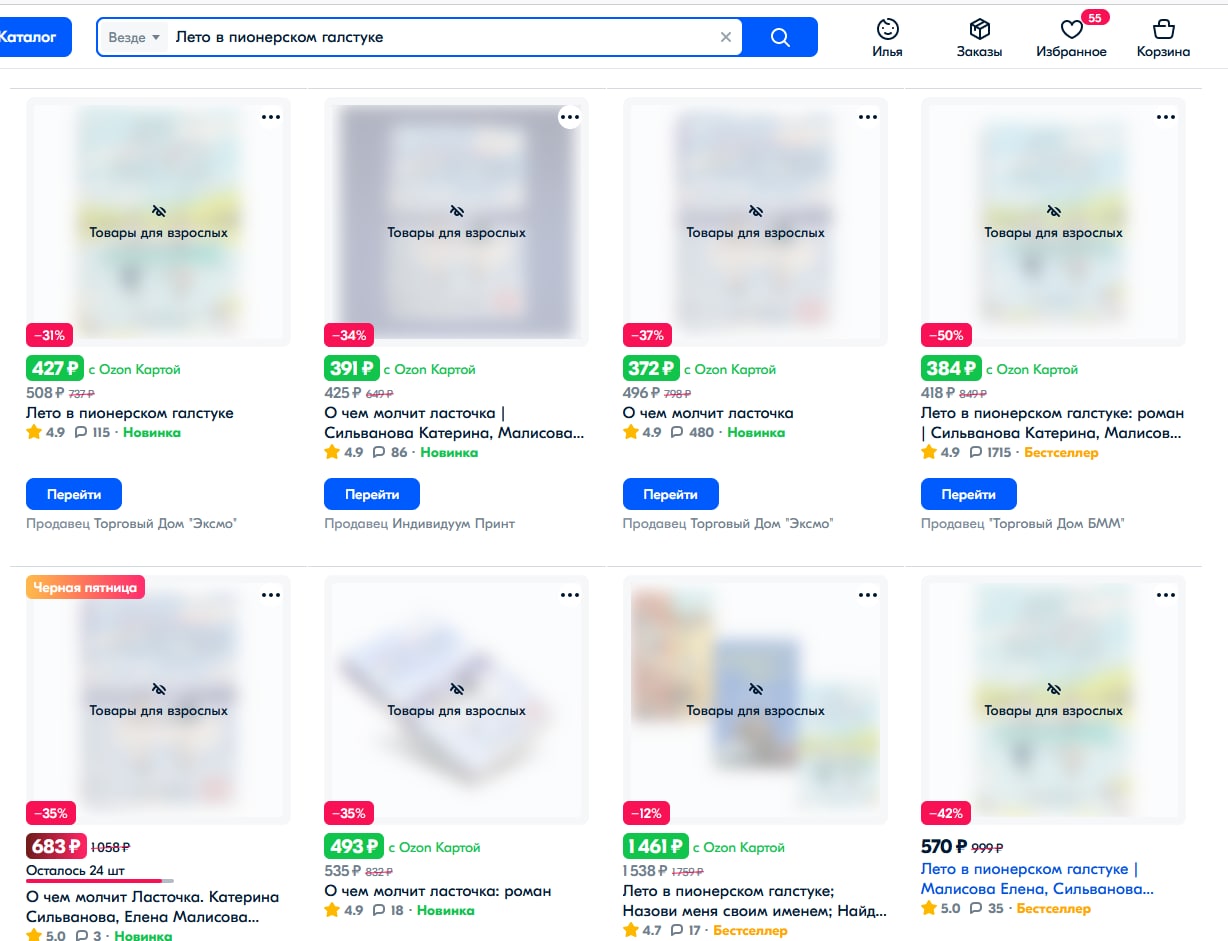
Task: Open title Лето в пионерском галстуке priced 427 ₽
Action: click(130, 413)
